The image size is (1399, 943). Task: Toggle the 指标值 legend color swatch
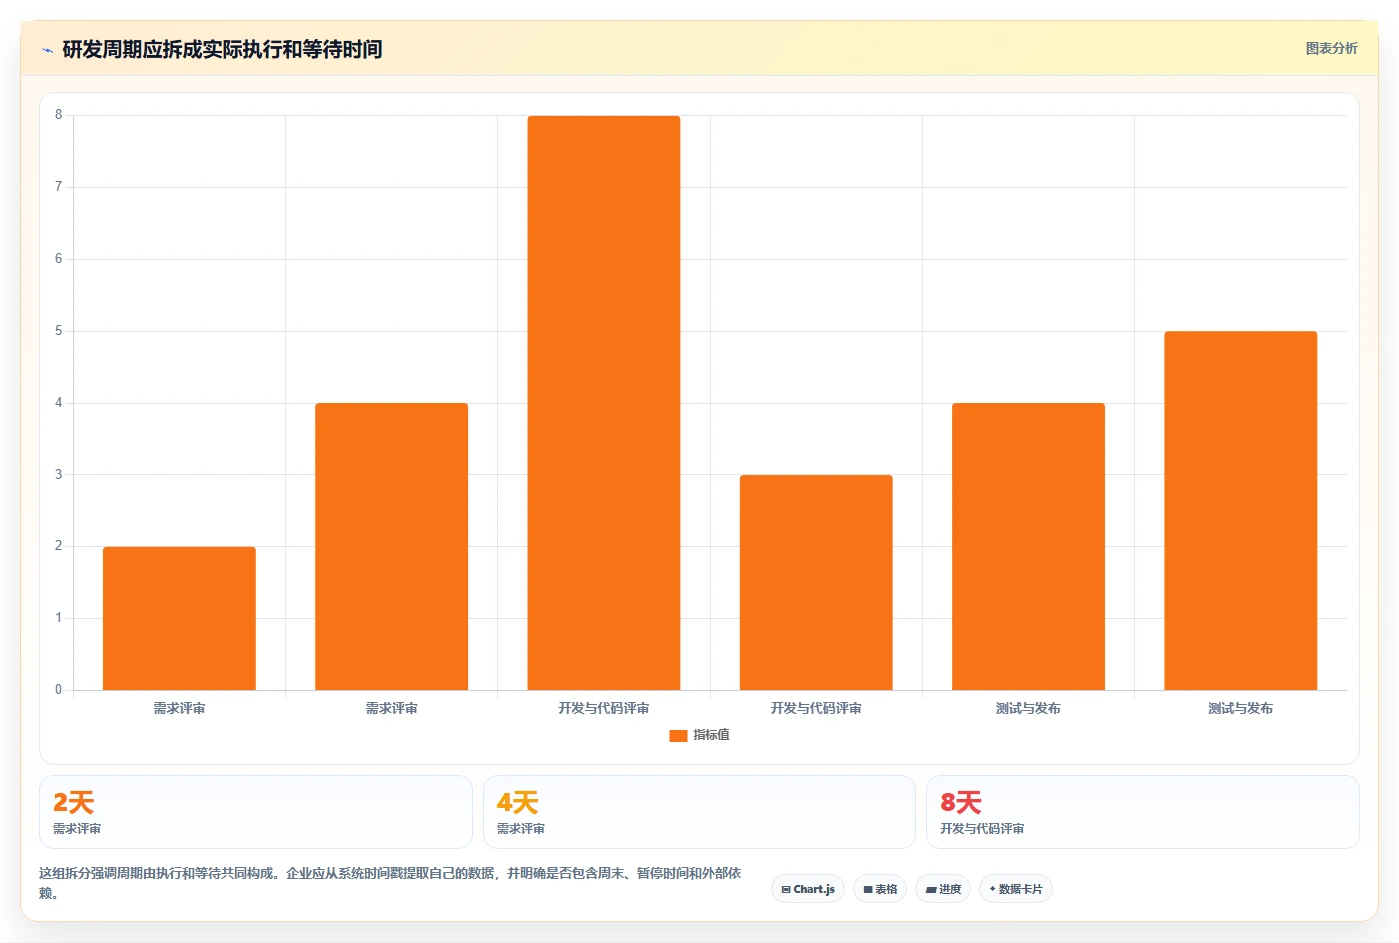tap(678, 735)
